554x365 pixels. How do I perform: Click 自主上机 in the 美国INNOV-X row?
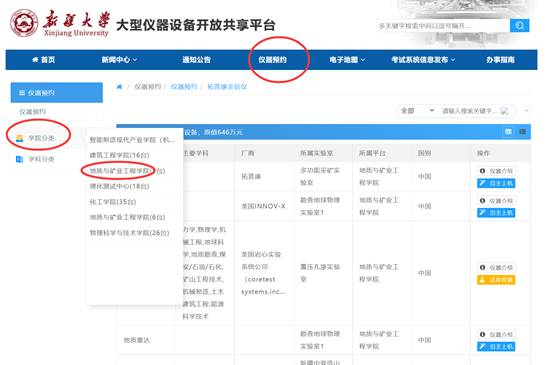click(x=496, y=213)
